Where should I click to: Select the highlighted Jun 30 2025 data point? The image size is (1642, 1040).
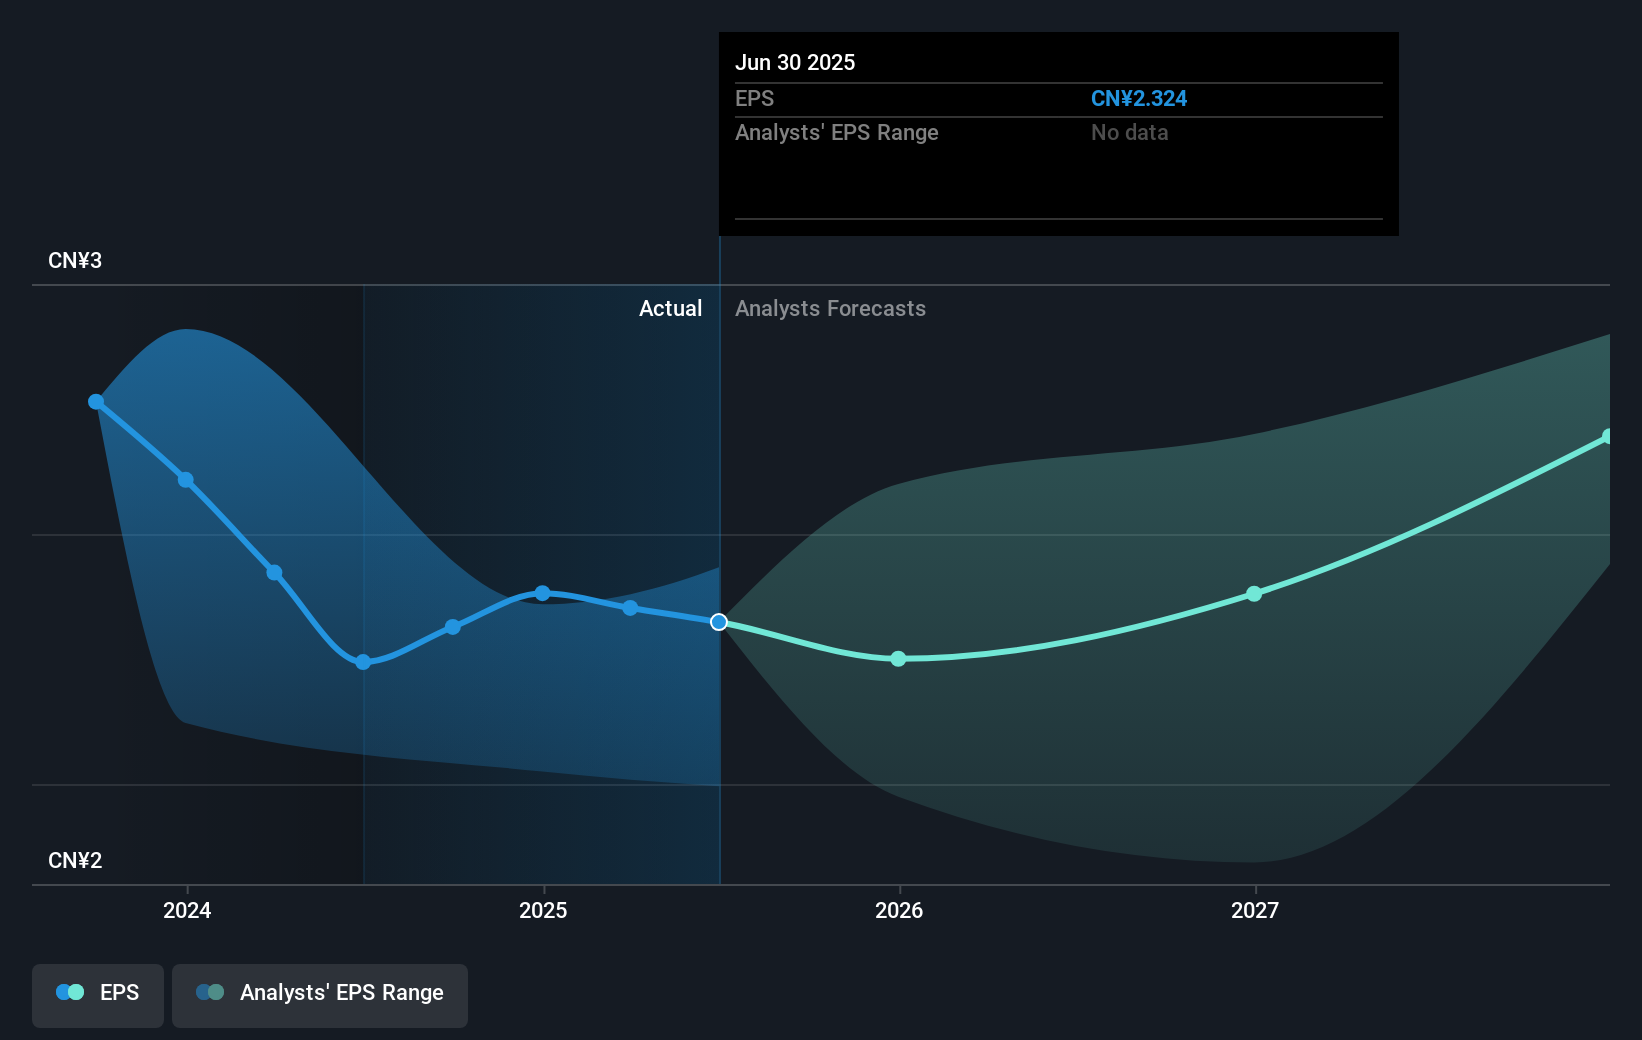click(x=719, y=622)
